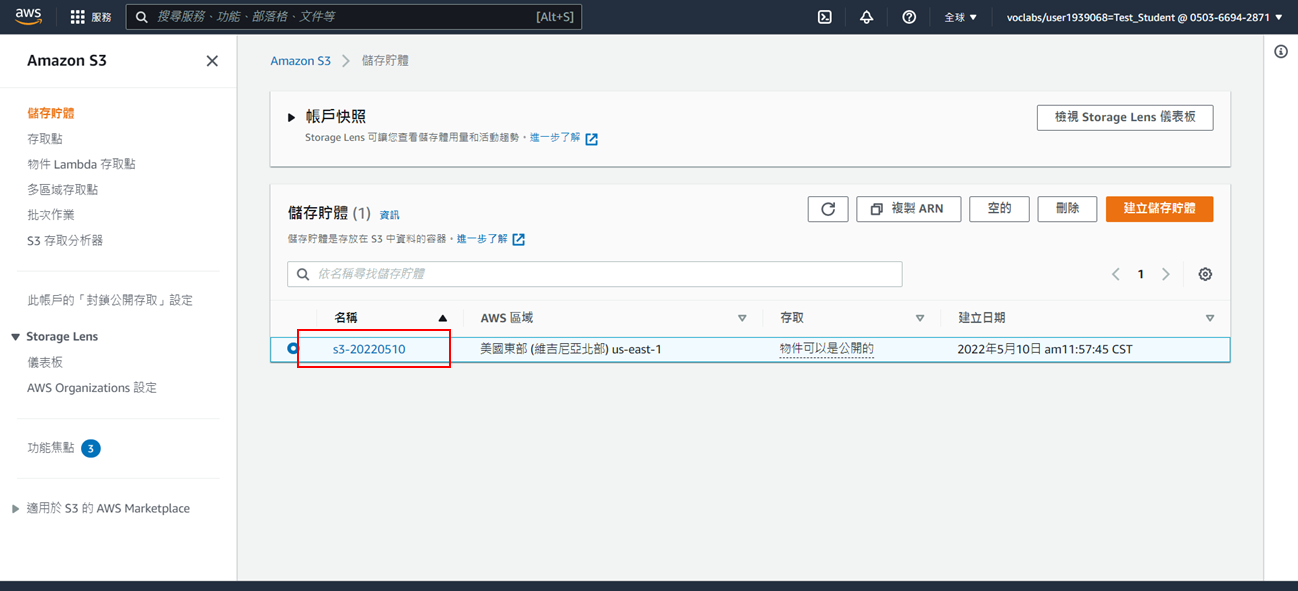Click the 物件可以是公開的 access text
1298x591 pixels.
(x=827, y=349)
